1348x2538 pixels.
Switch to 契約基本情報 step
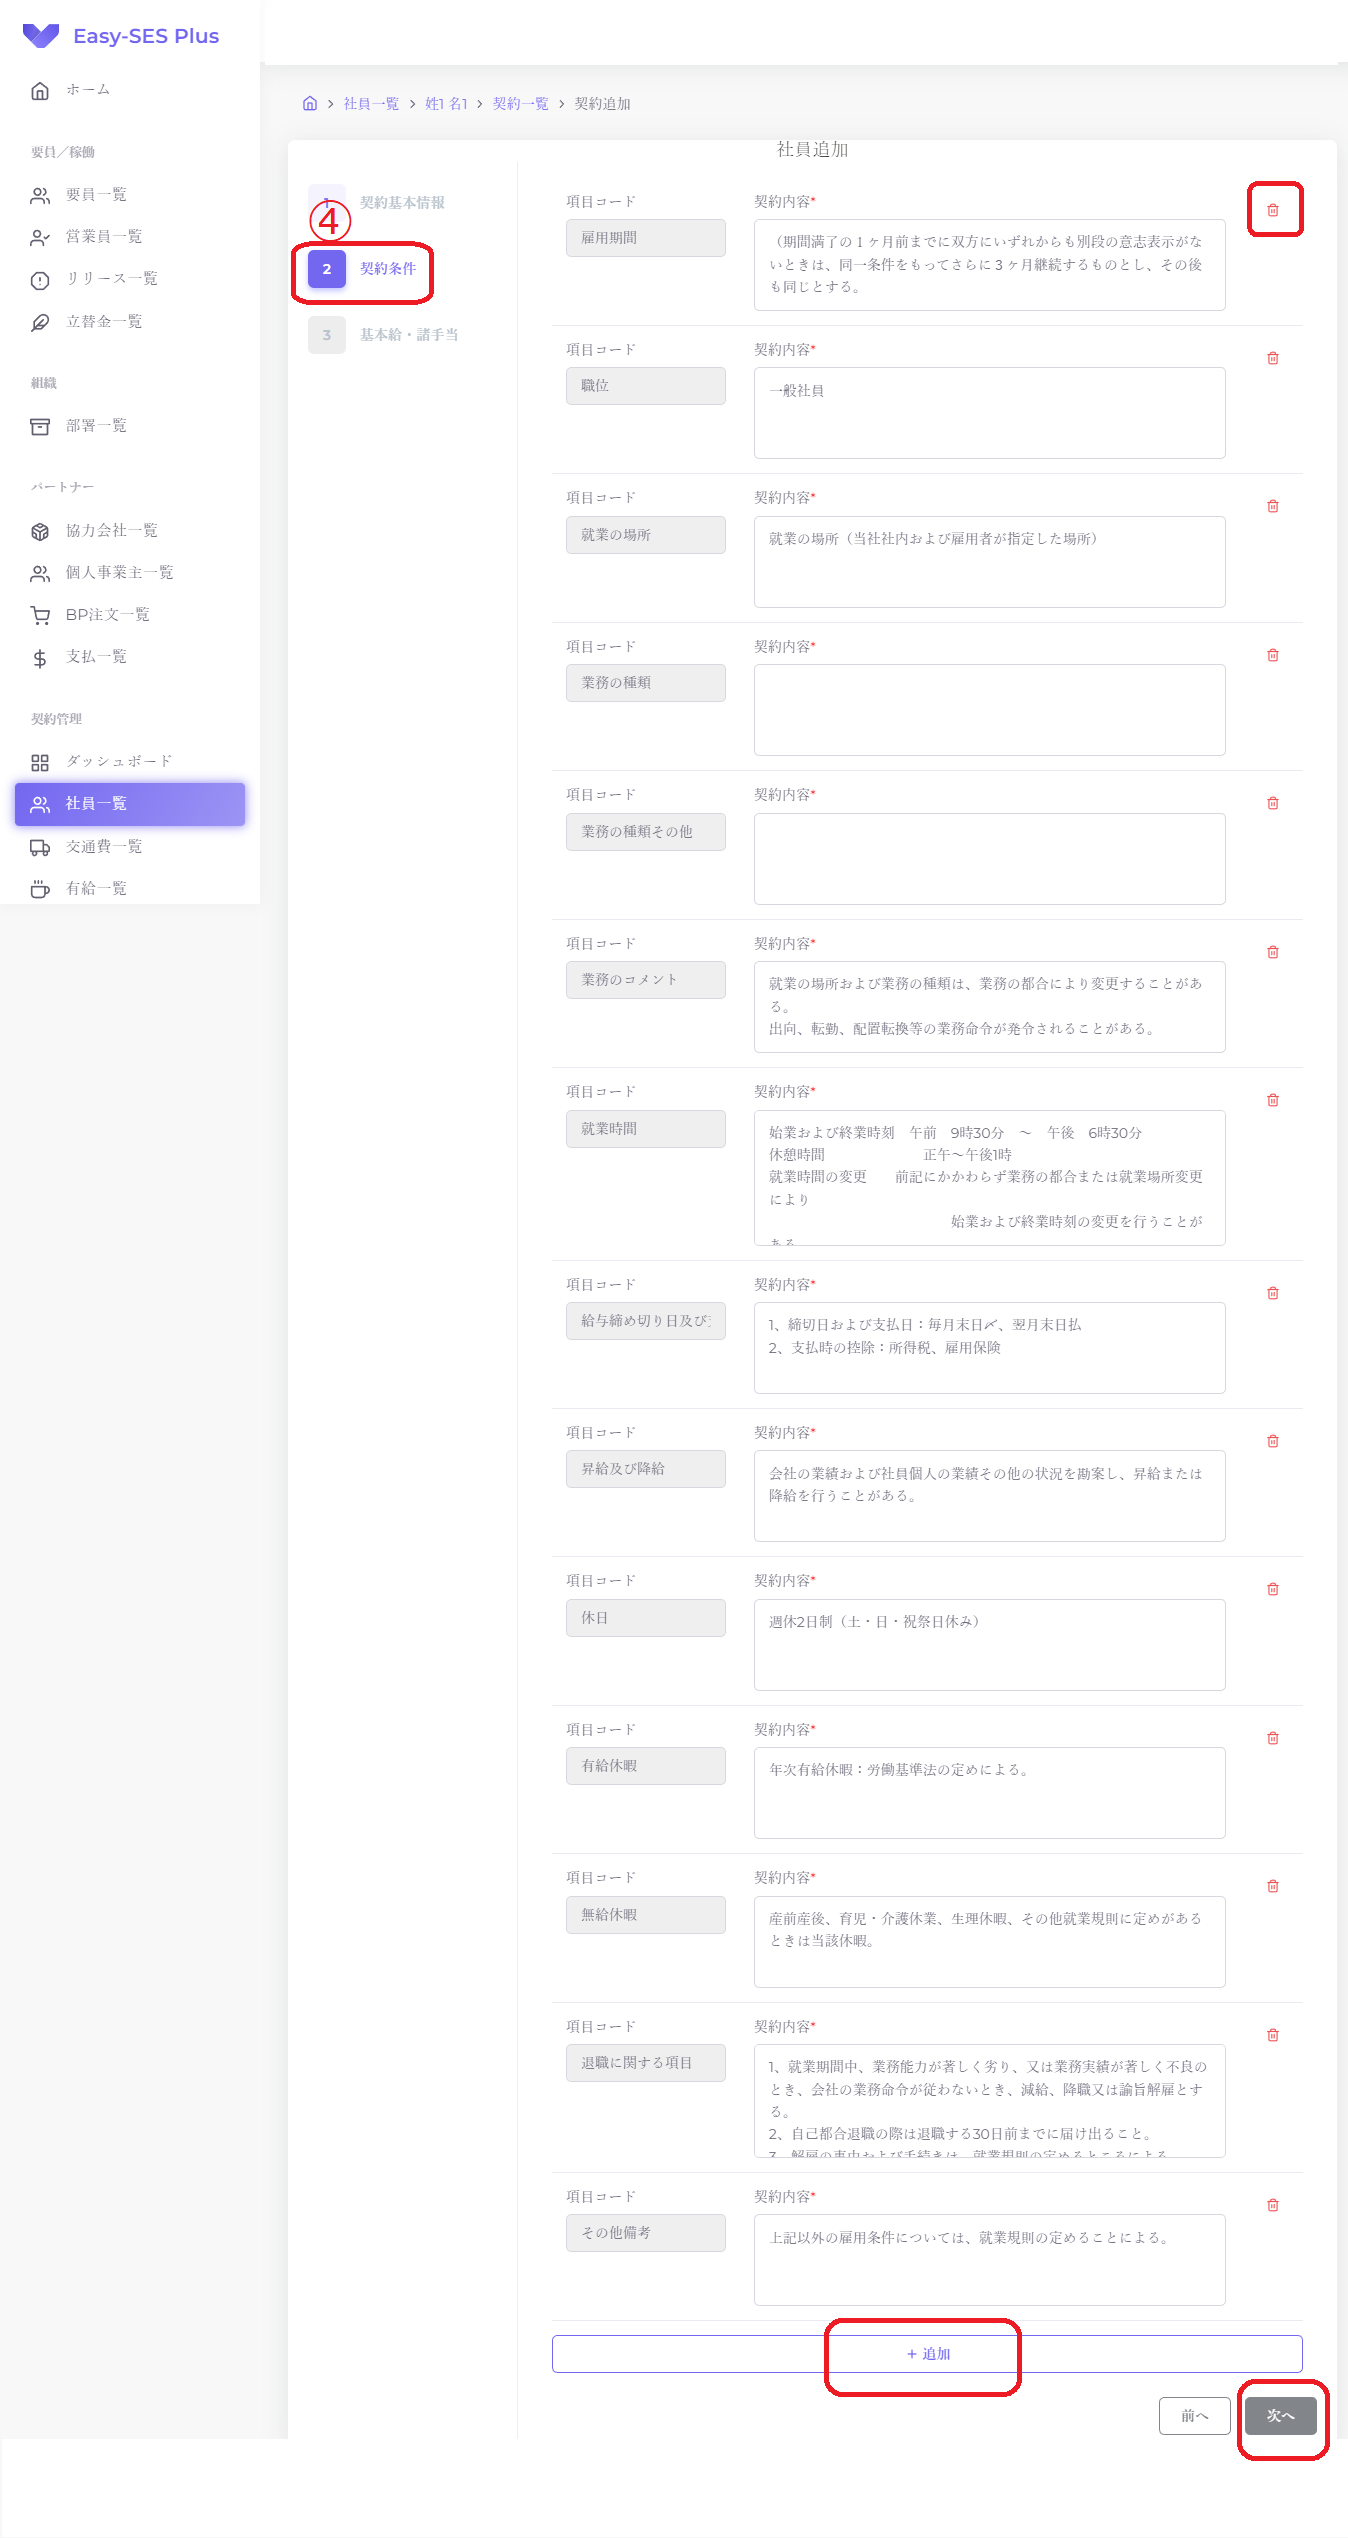[x=401, y=203]
